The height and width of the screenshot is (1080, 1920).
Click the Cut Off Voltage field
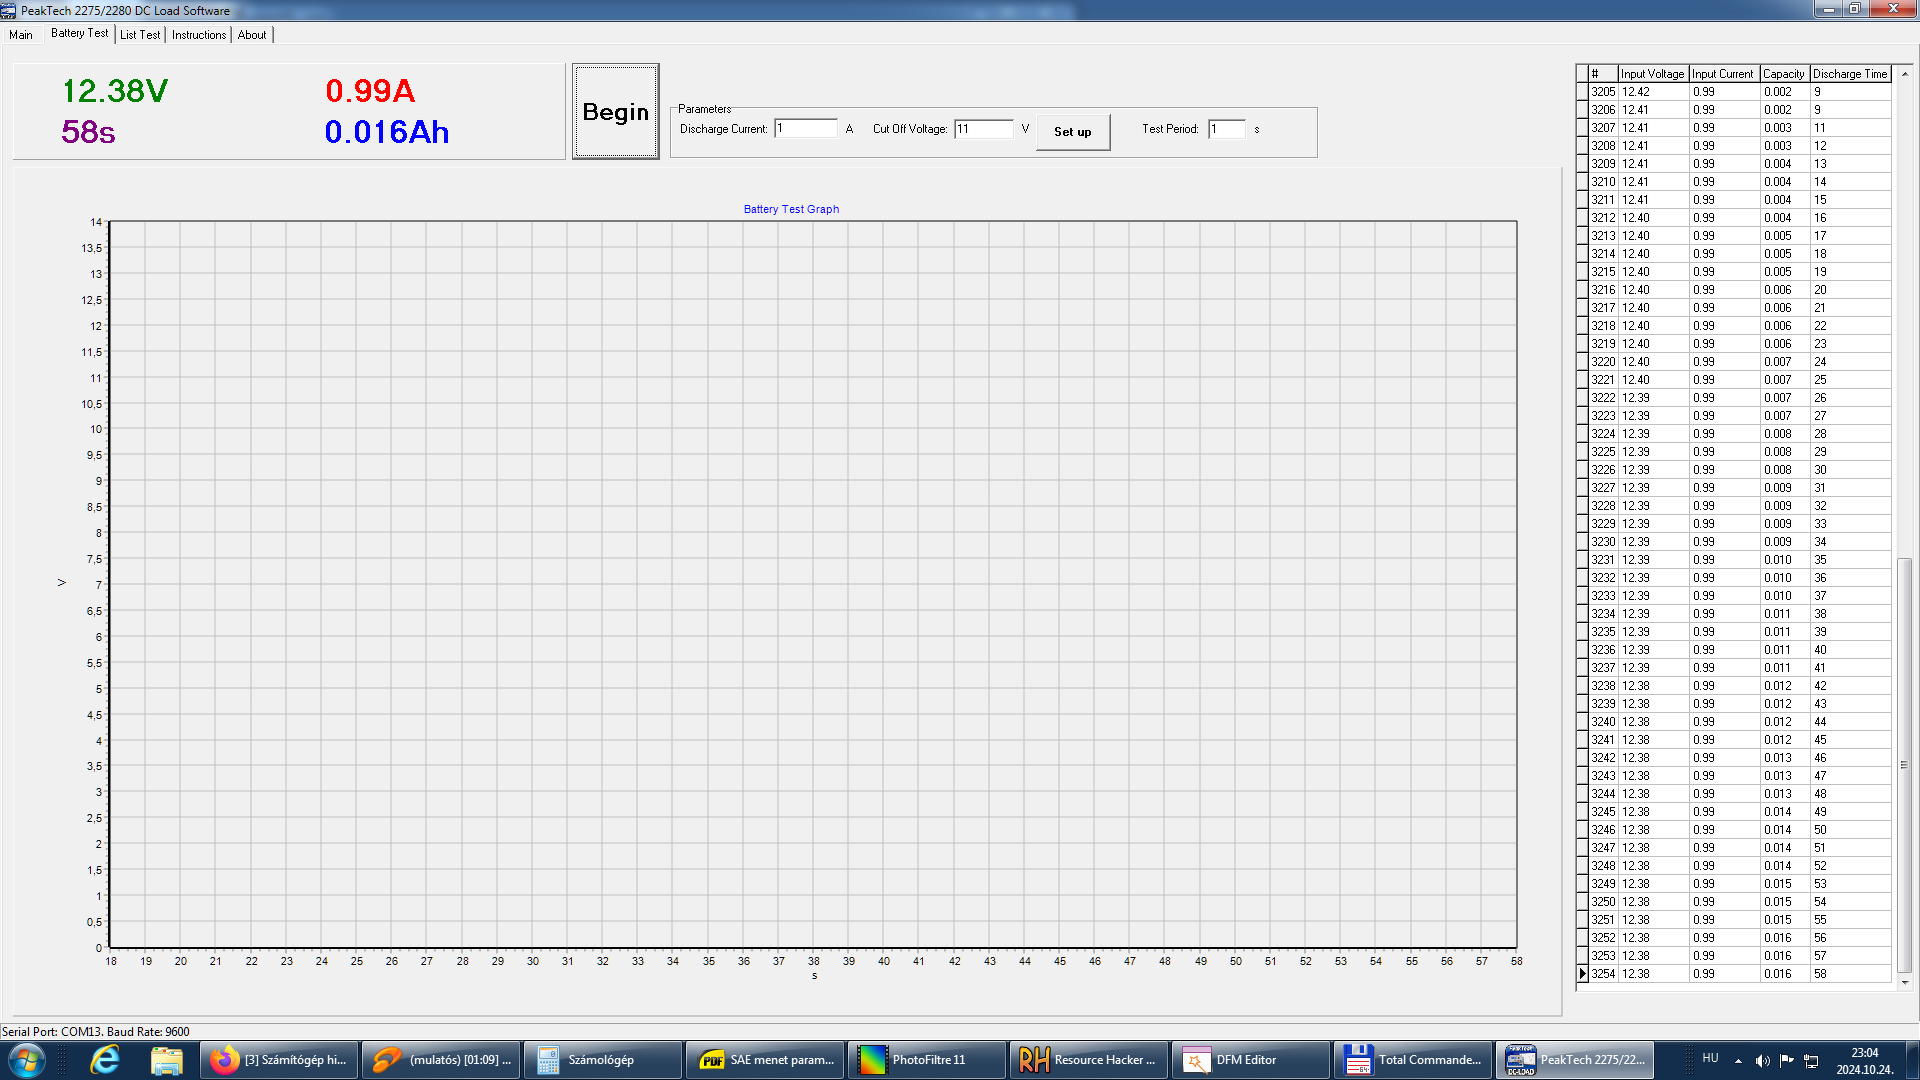[983, 129]
